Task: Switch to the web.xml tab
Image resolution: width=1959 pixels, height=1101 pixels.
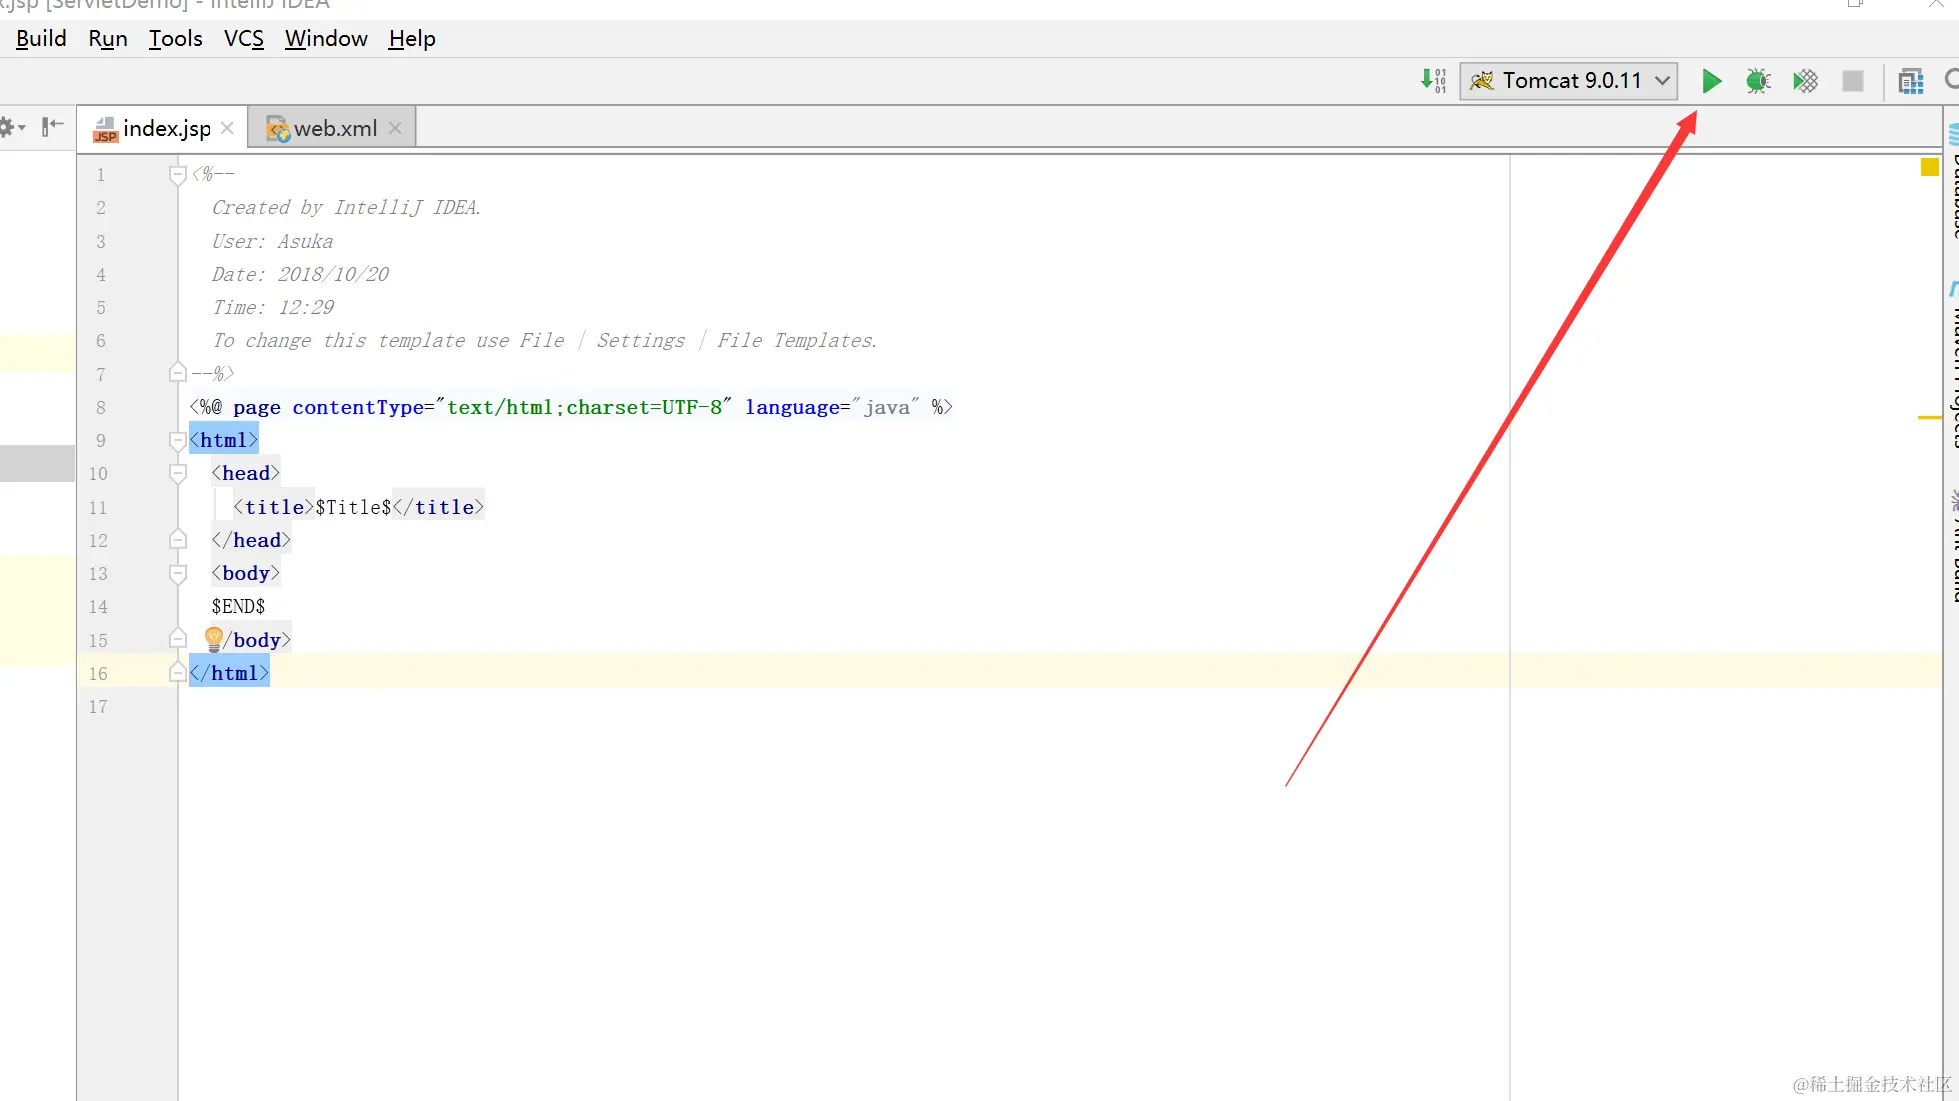Action: pyautogui.click(x=334, y=128)
